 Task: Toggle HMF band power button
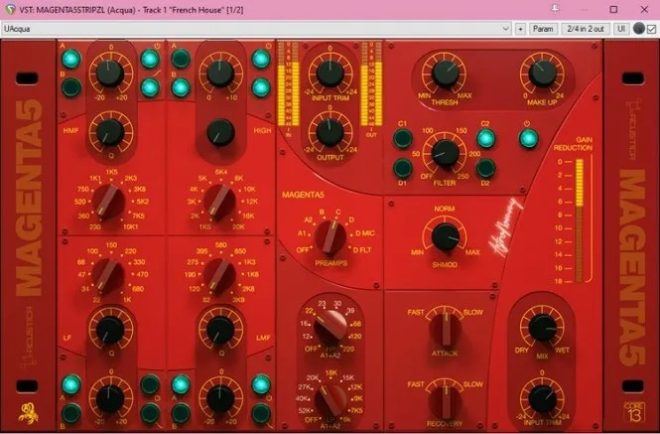(x=150, y=59)
